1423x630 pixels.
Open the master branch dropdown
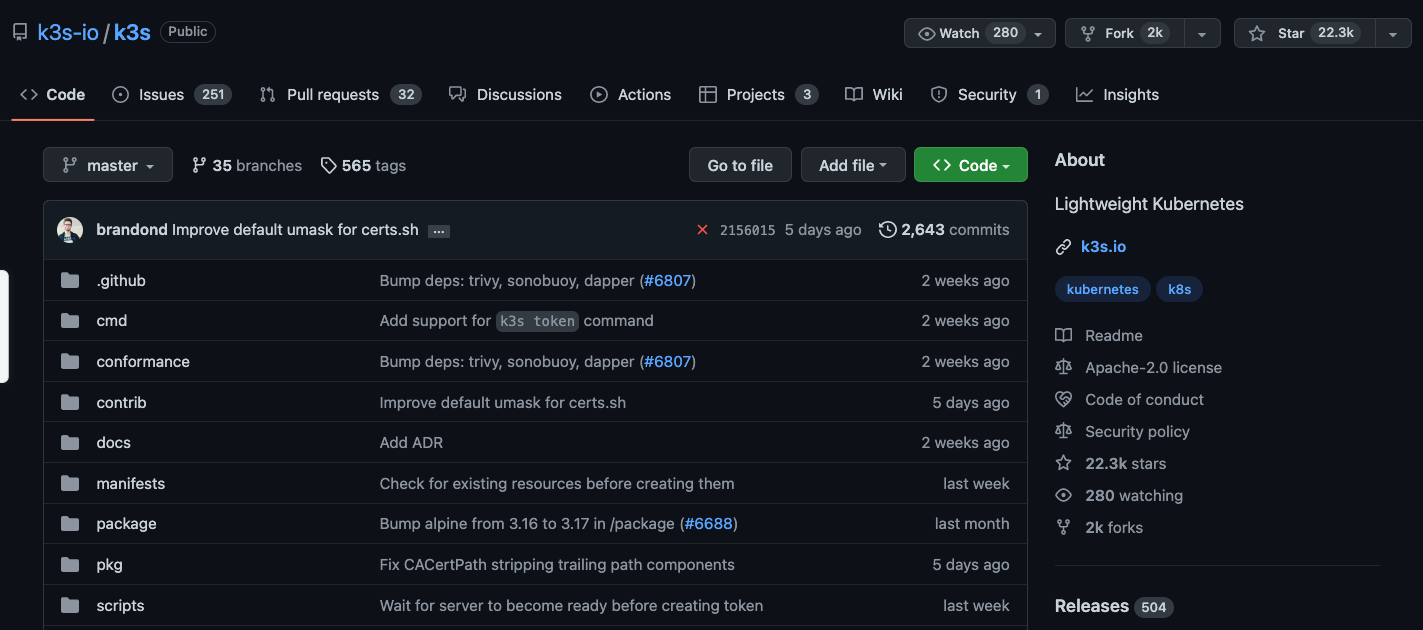coord(108,165)
